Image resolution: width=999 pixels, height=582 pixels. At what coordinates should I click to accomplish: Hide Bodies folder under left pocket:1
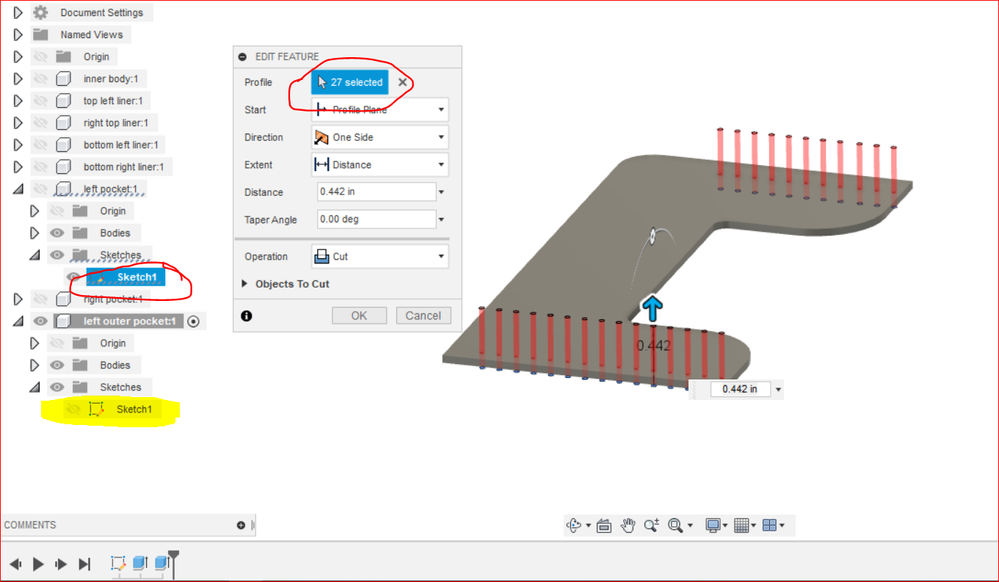[x=57, y=233]
